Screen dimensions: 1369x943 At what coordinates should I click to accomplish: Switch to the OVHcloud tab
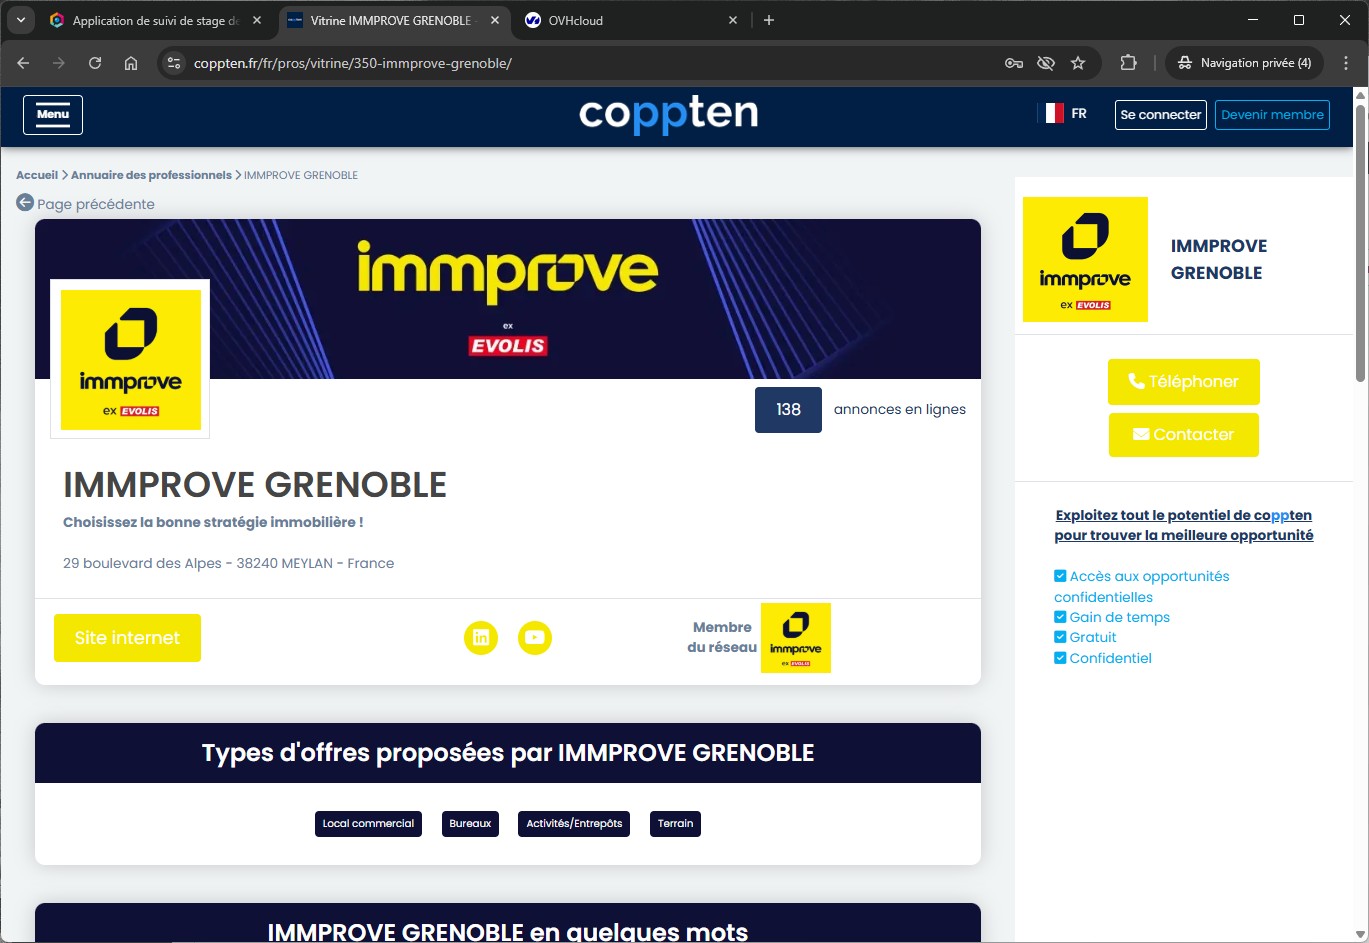[630, 20]
